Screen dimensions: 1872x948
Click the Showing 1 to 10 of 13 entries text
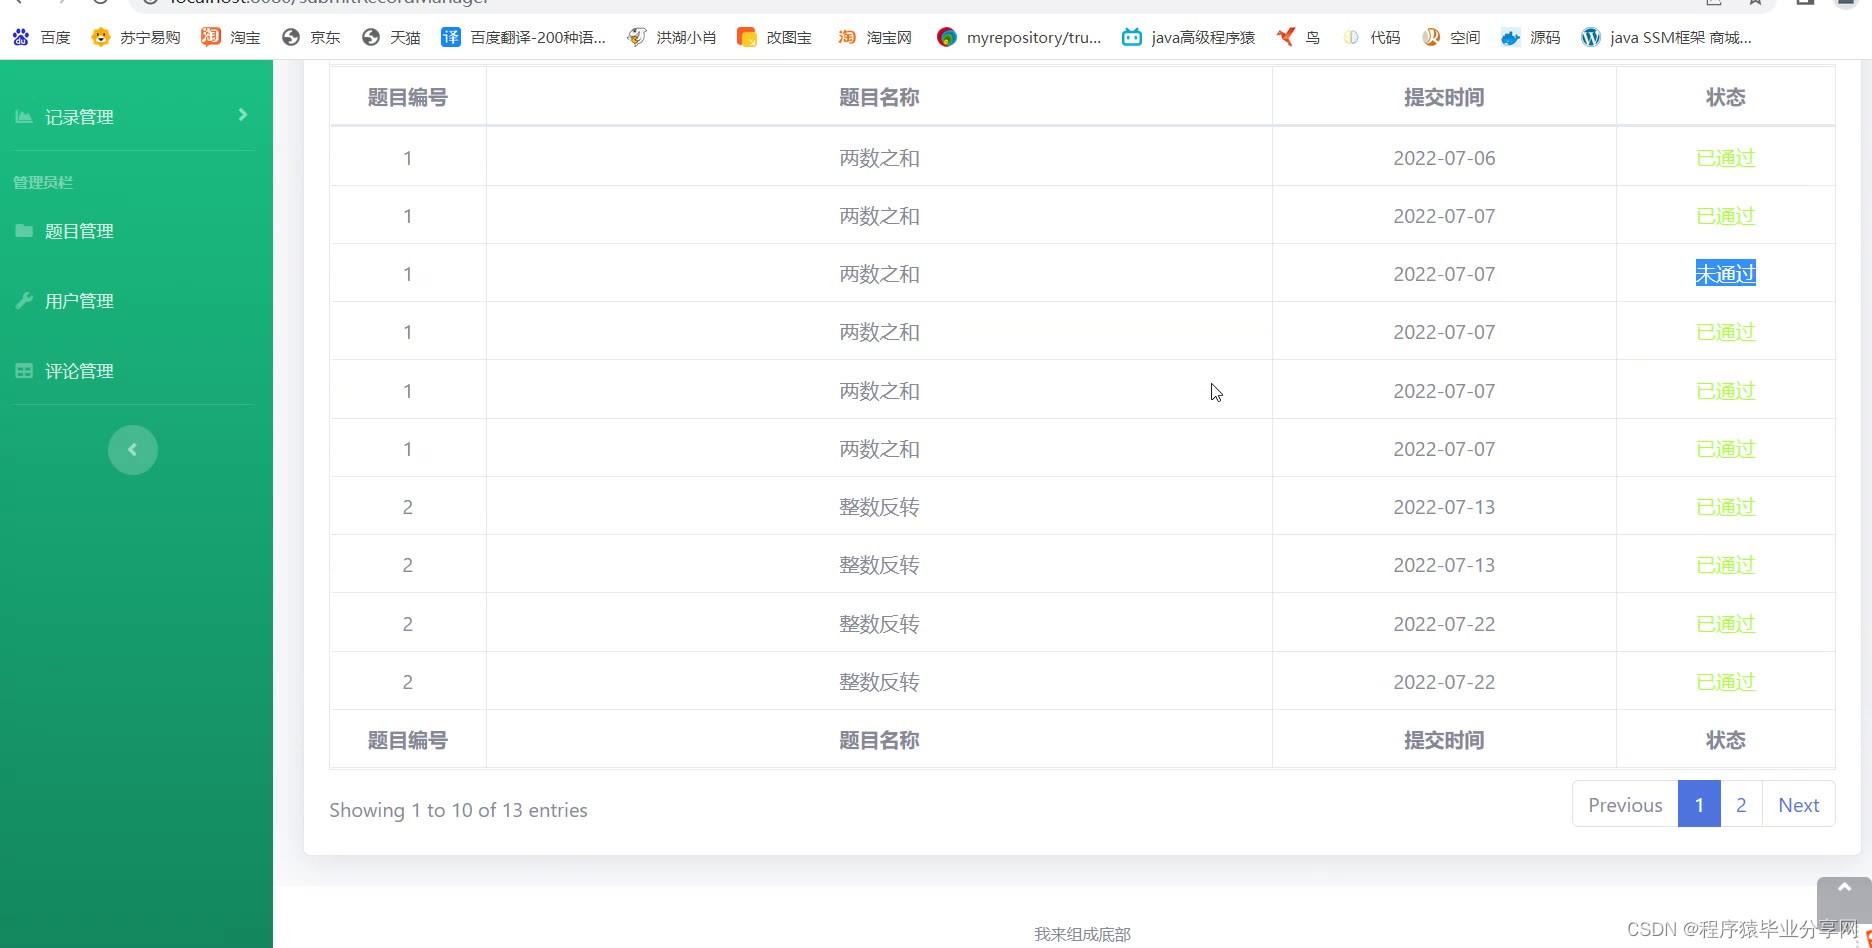458,810
